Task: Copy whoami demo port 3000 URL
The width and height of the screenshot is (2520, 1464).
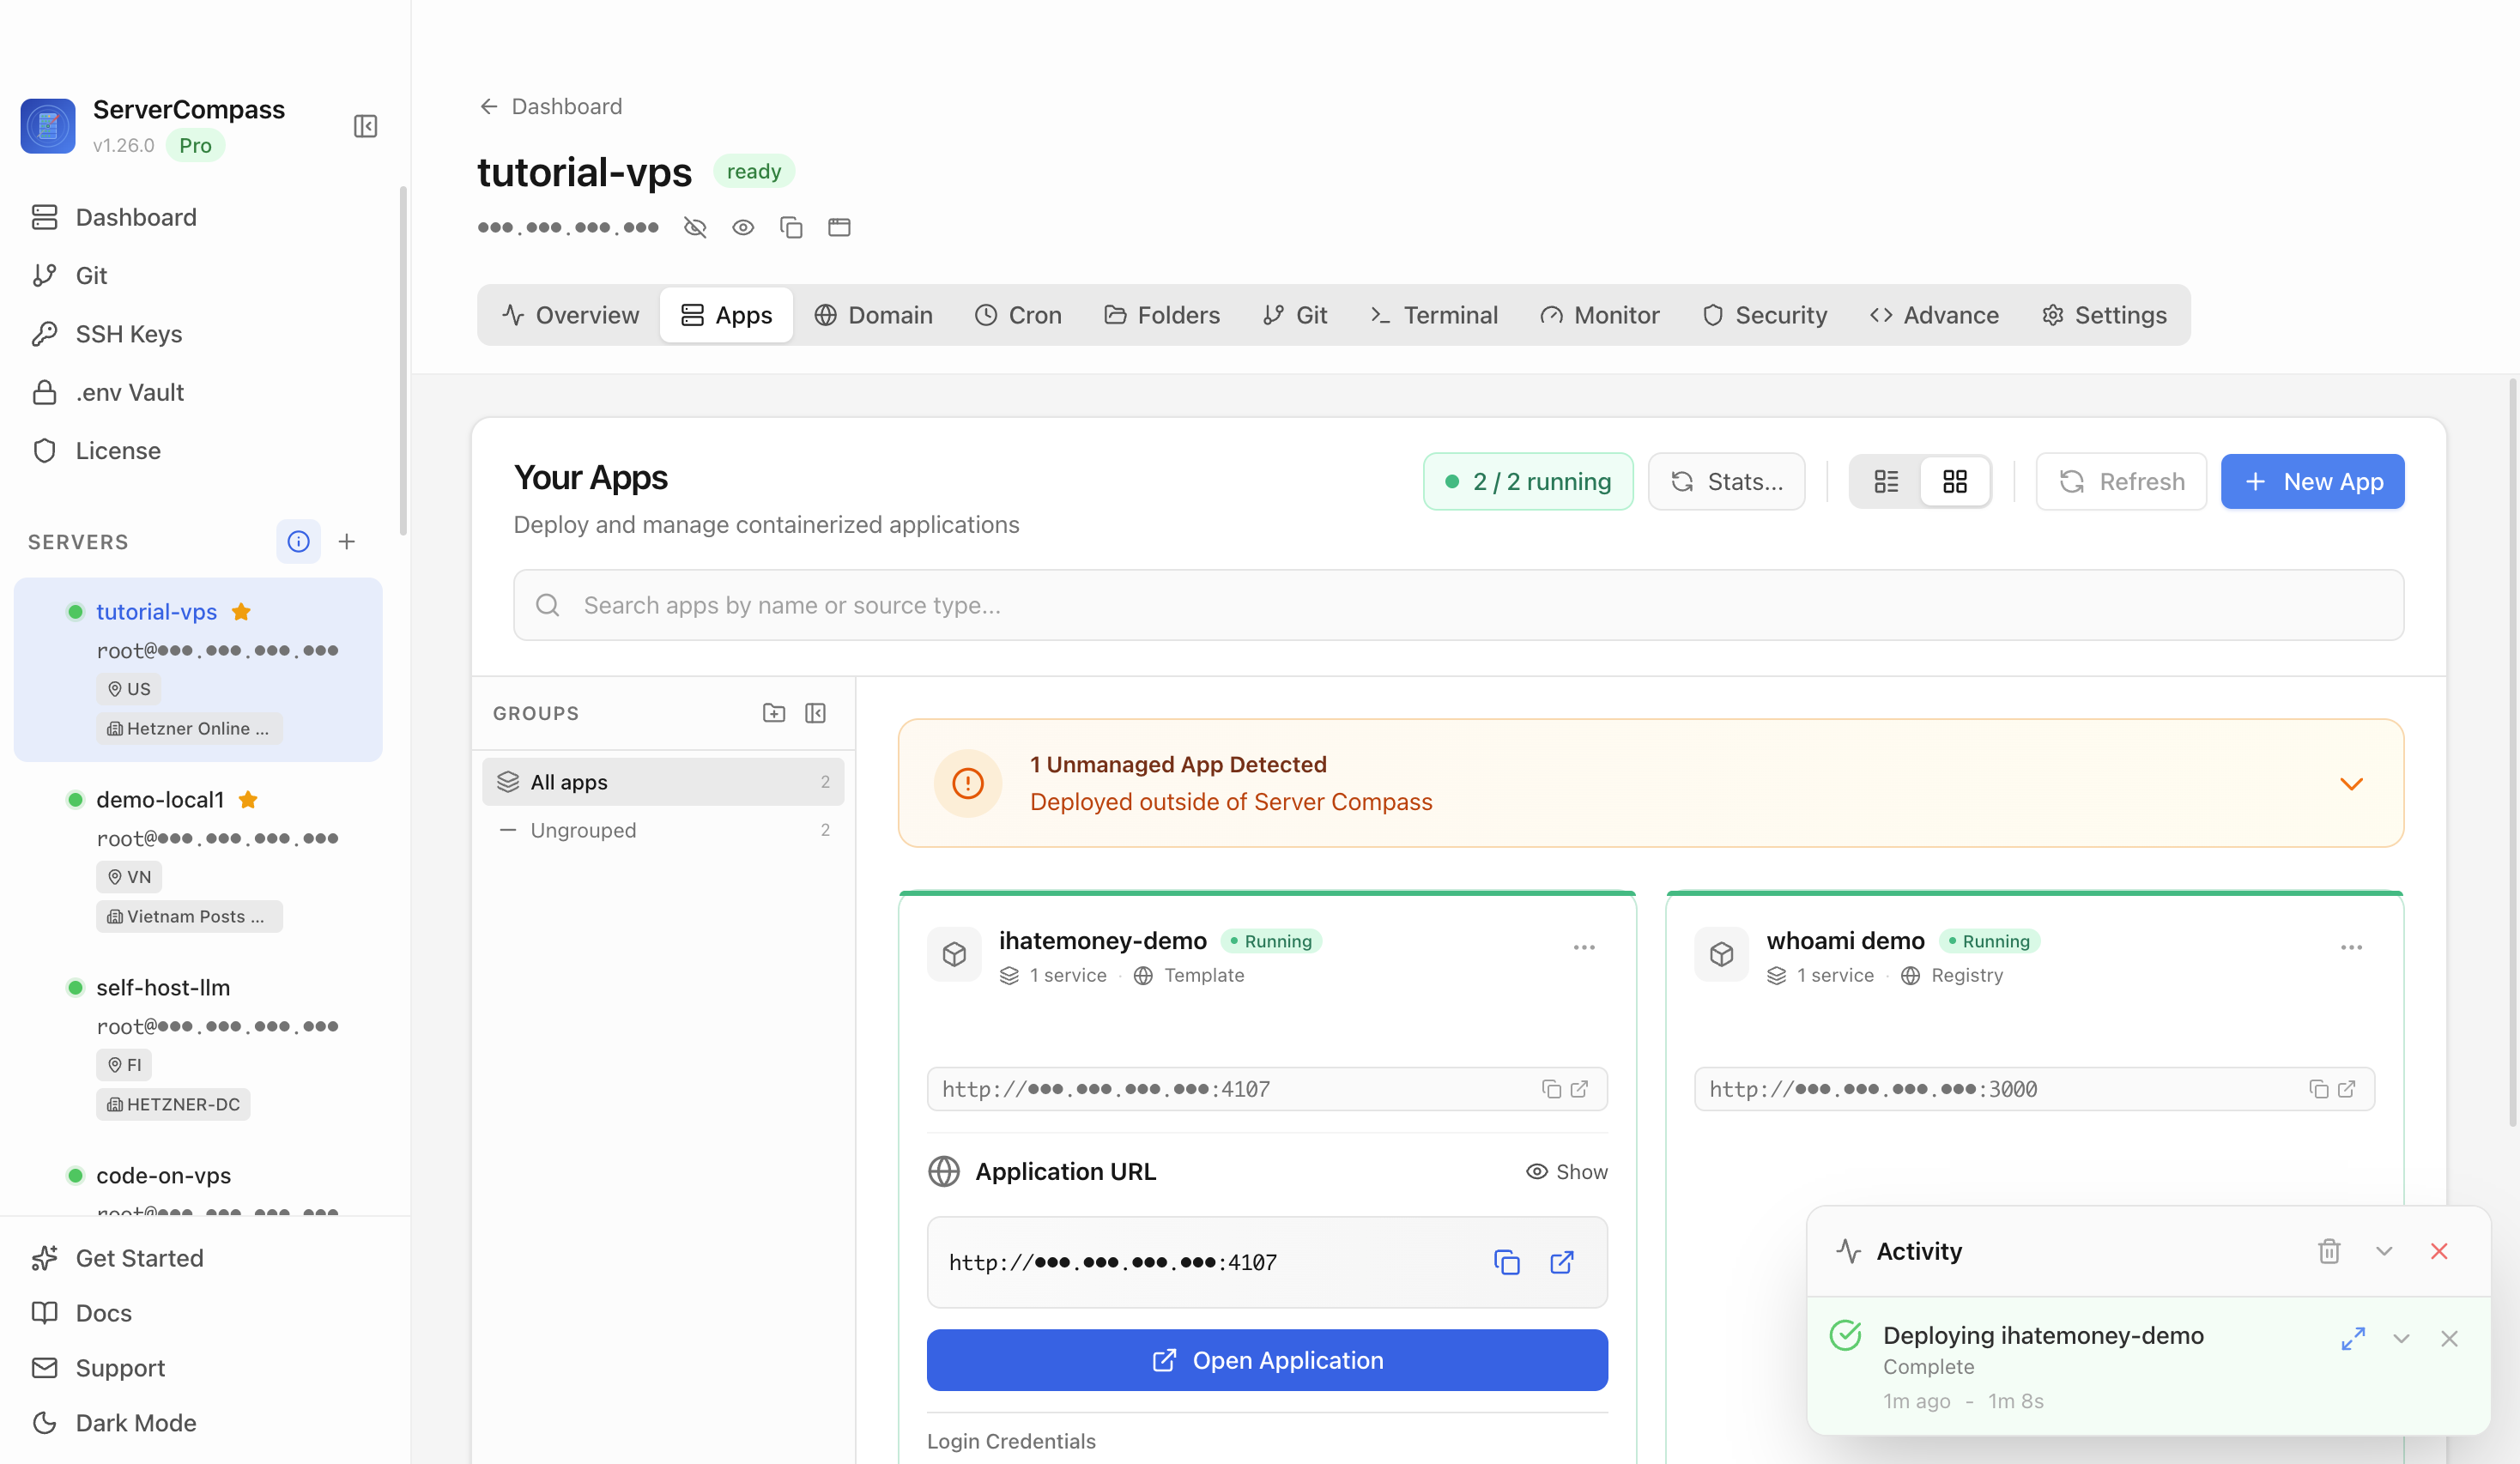Action: (x=2319, y=1089)
